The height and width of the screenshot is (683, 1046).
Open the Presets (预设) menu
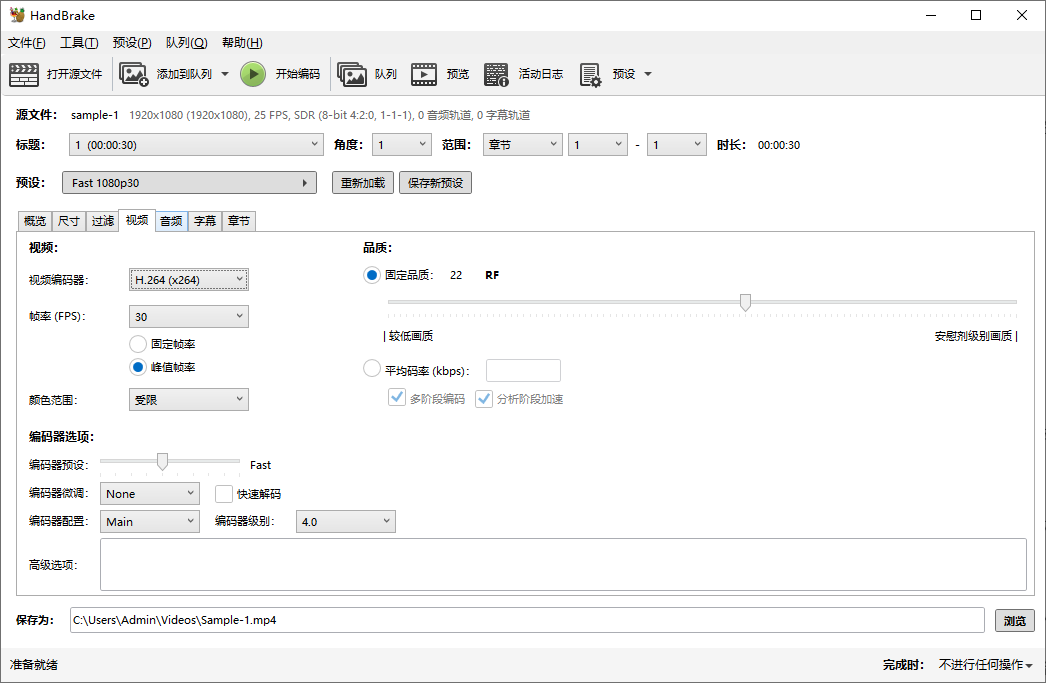point(132,43)
